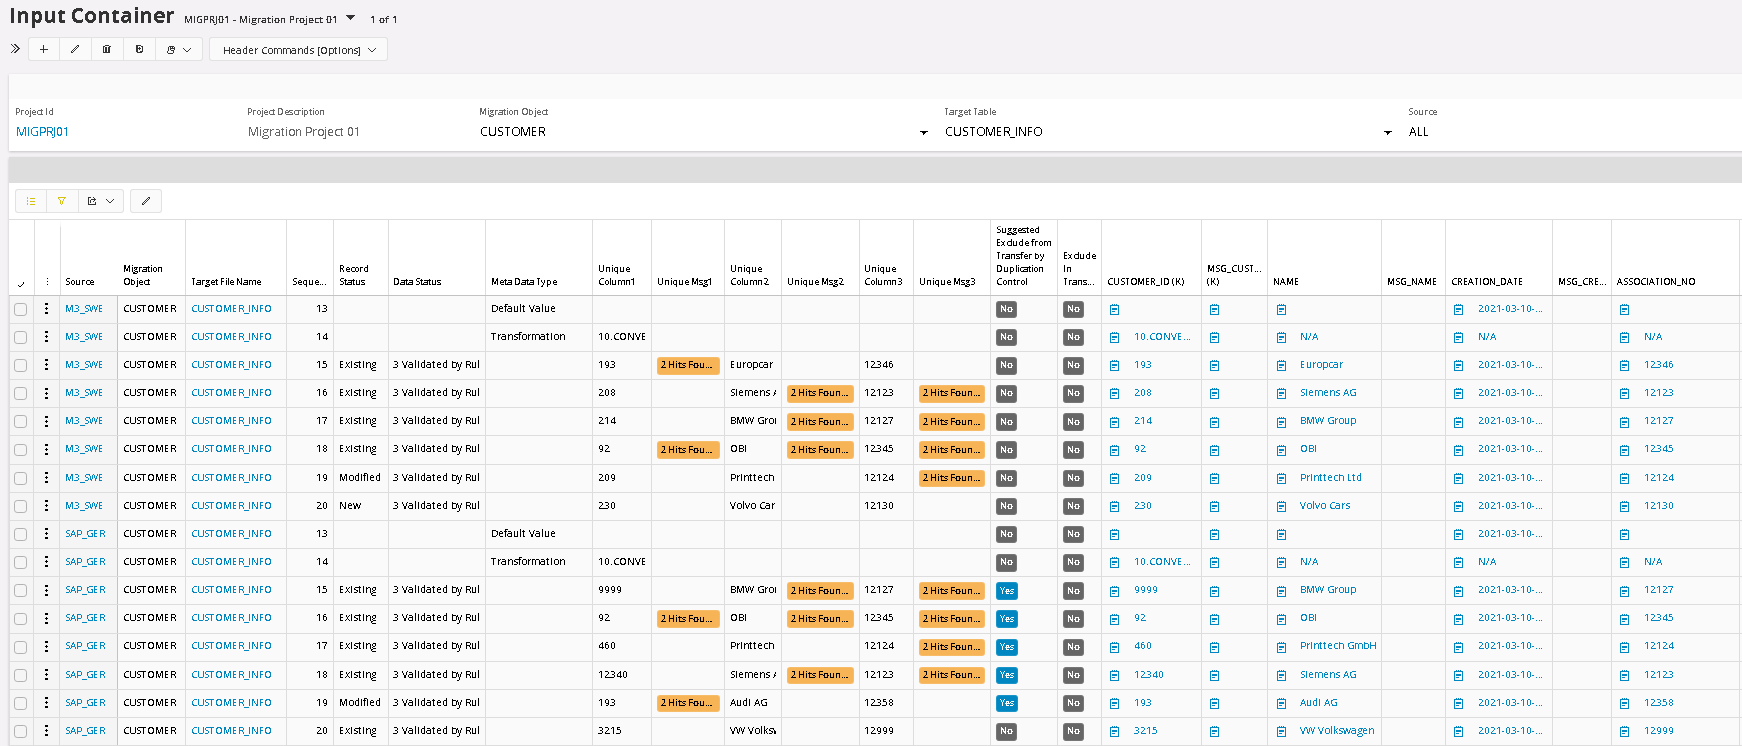This screenshot has width=1742, height=746.
Task: Click the trash icon in header toolbar
Action: pos(106,49)
